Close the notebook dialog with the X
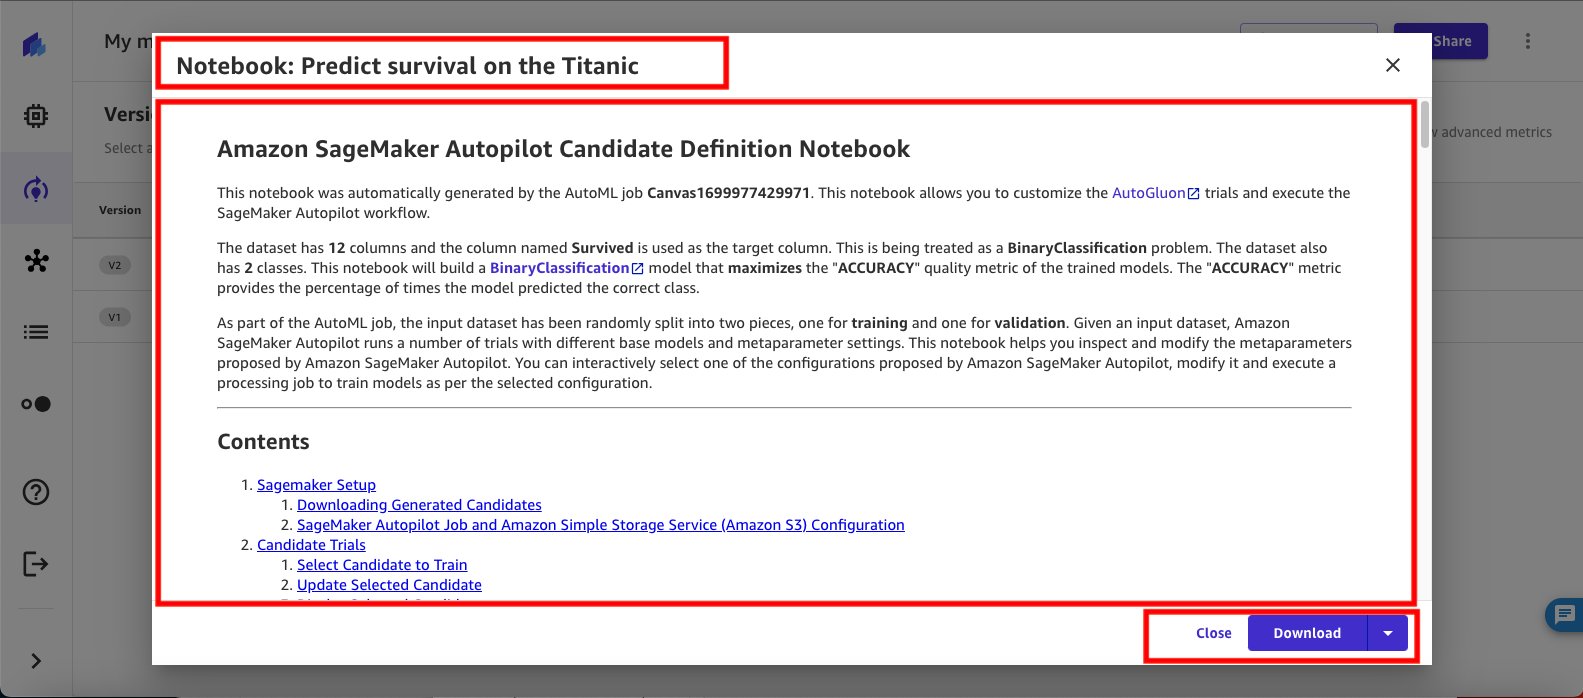 coord(1392,65)
